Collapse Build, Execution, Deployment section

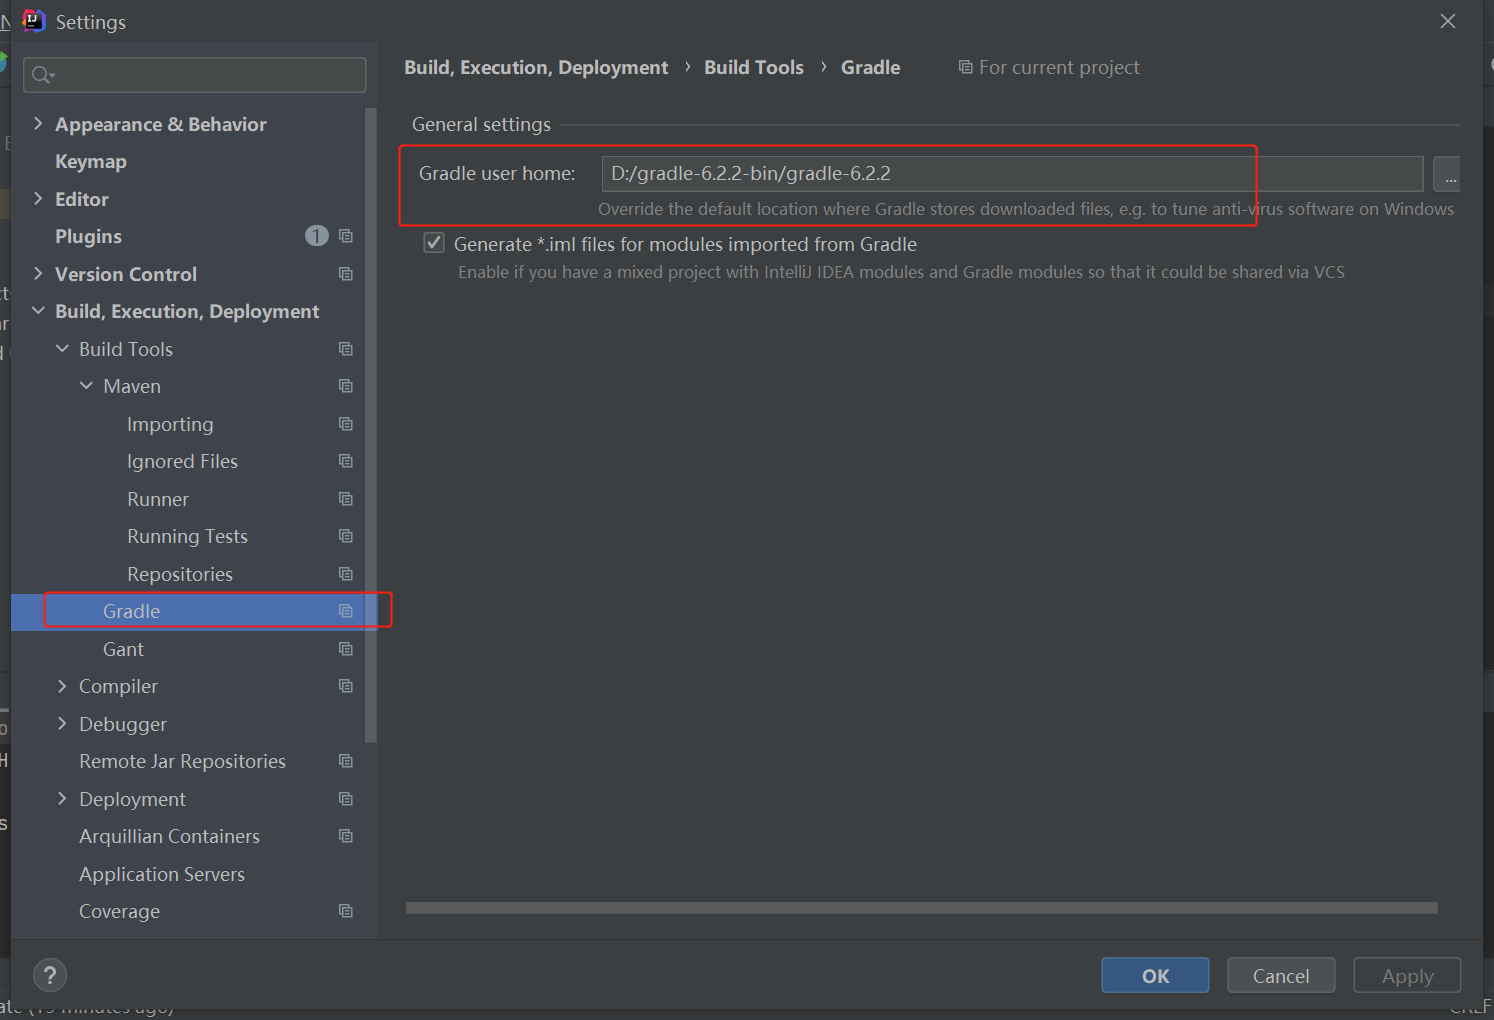[38, 311]
